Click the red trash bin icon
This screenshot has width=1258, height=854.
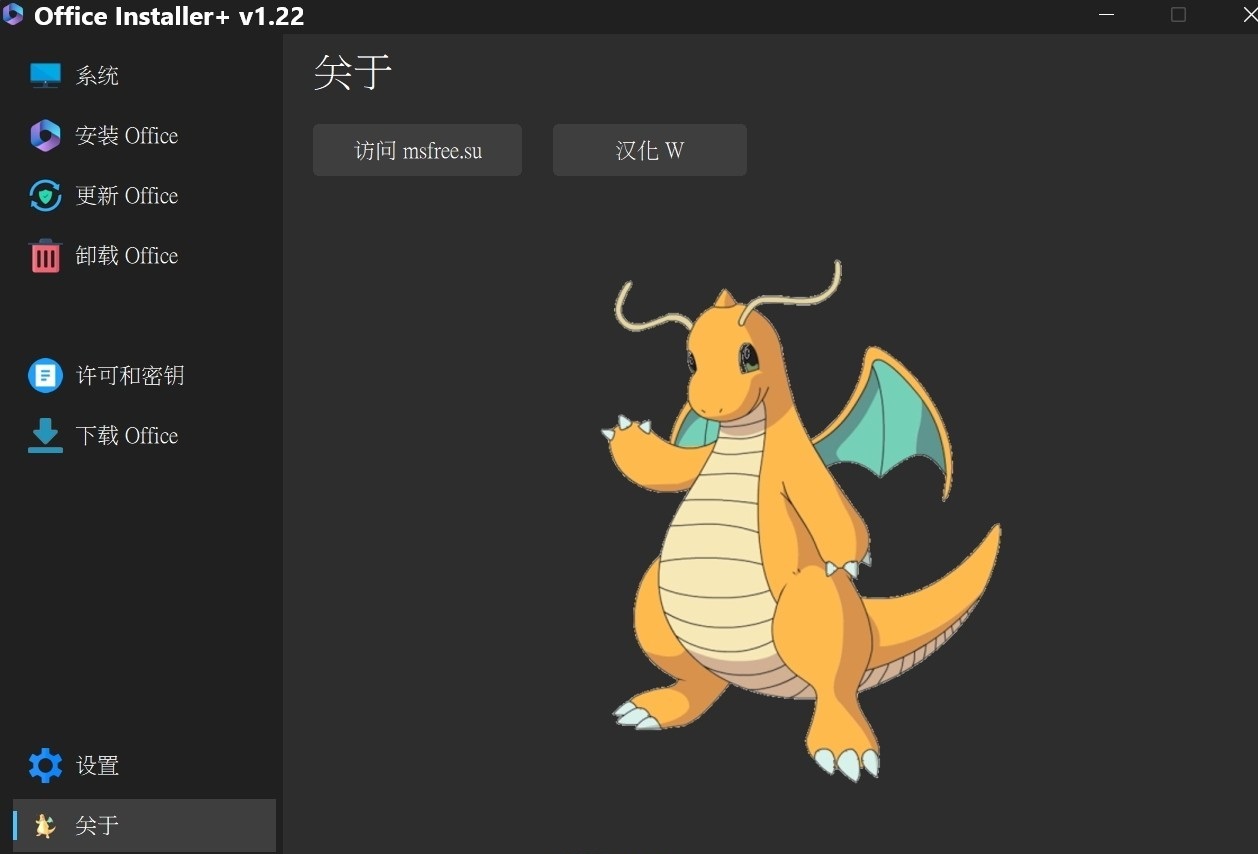[x=45, y=256]
